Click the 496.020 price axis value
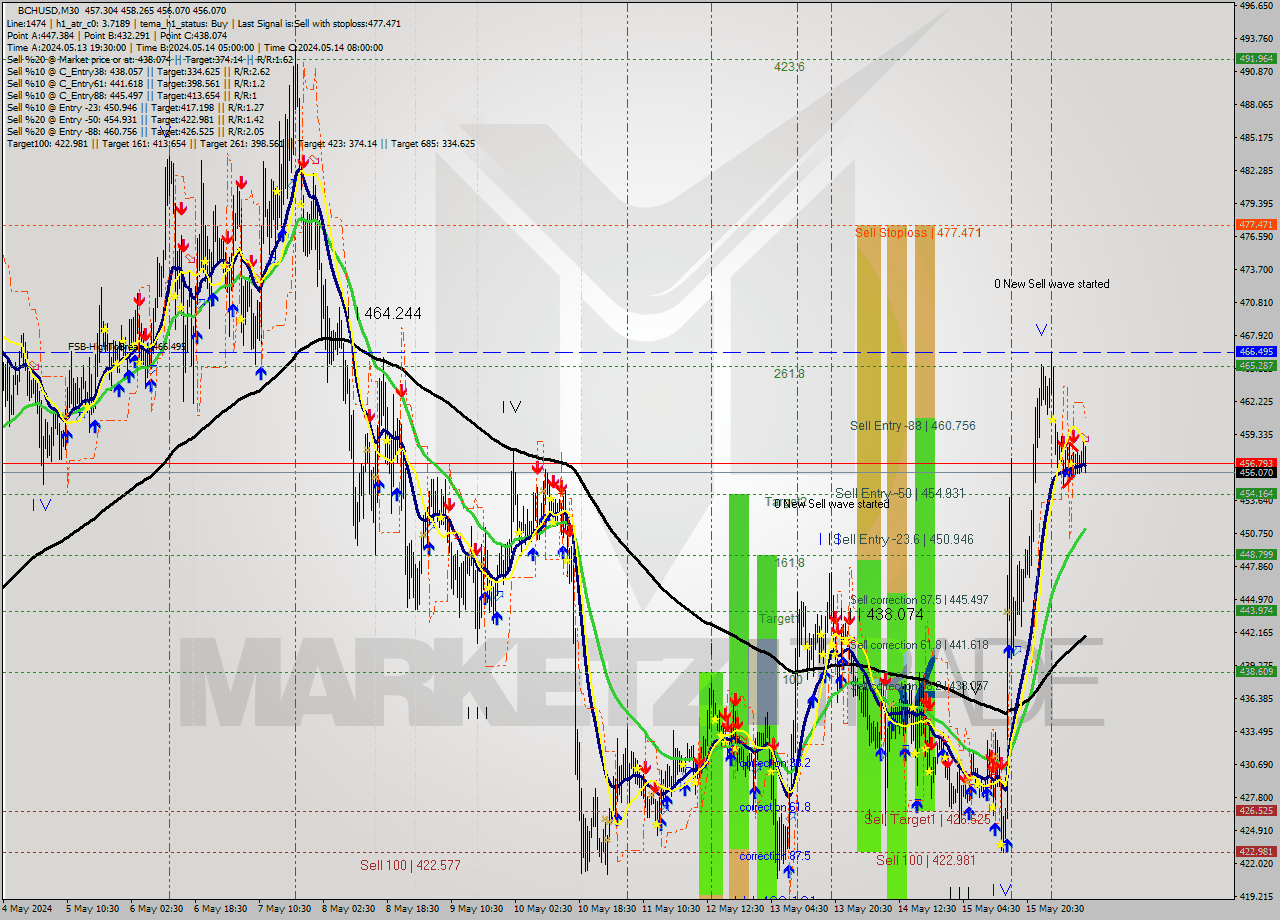The image size is (1280, 920). (1256, 6)
